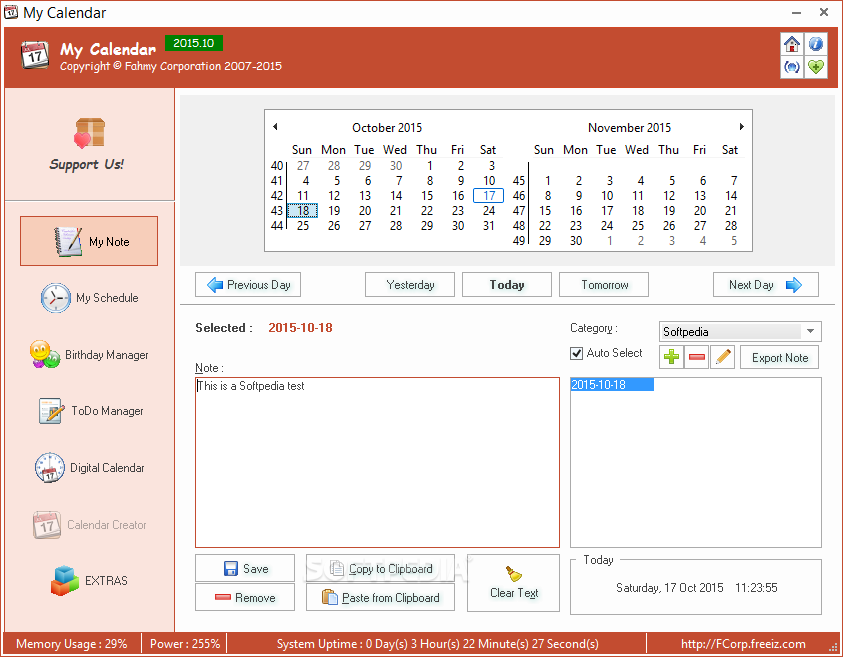Open Calendar Creator section
This screenshot has width=843, height=657.
pyautogui.click(x=89, y=525)
